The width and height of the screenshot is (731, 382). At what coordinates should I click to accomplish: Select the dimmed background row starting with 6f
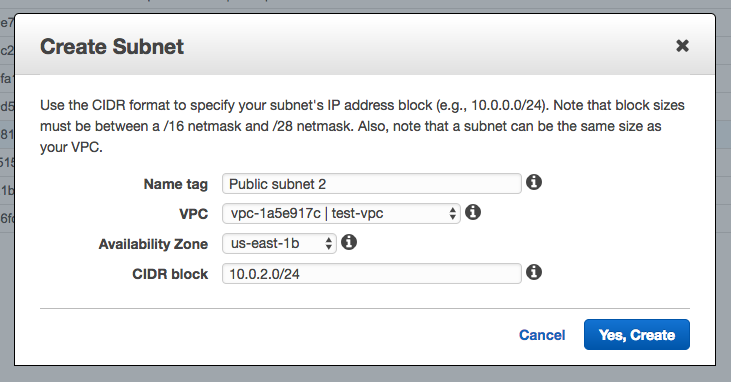click(x=7, y=218)
